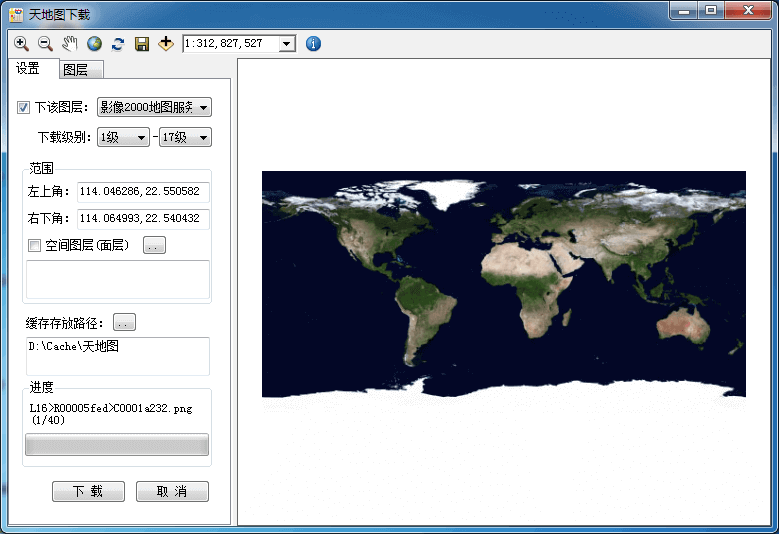This screenshot has height=534, width=779.
Task: Click the refresh map icon
Action: [118, 44]
